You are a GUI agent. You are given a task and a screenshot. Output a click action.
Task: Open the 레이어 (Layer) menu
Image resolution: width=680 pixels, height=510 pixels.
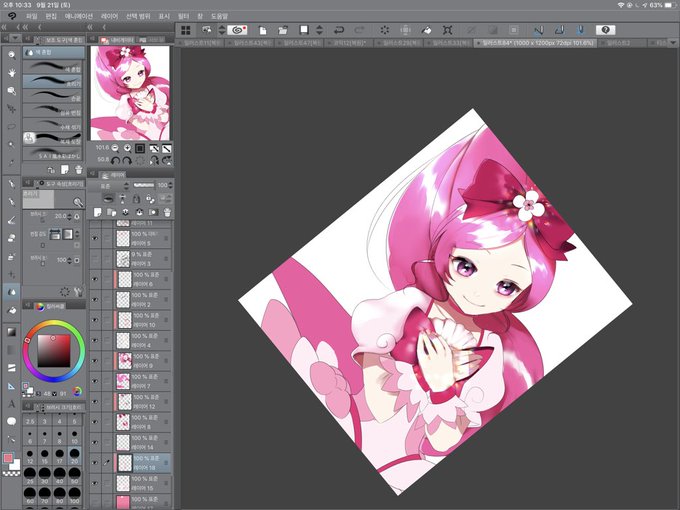pos(109,16)
